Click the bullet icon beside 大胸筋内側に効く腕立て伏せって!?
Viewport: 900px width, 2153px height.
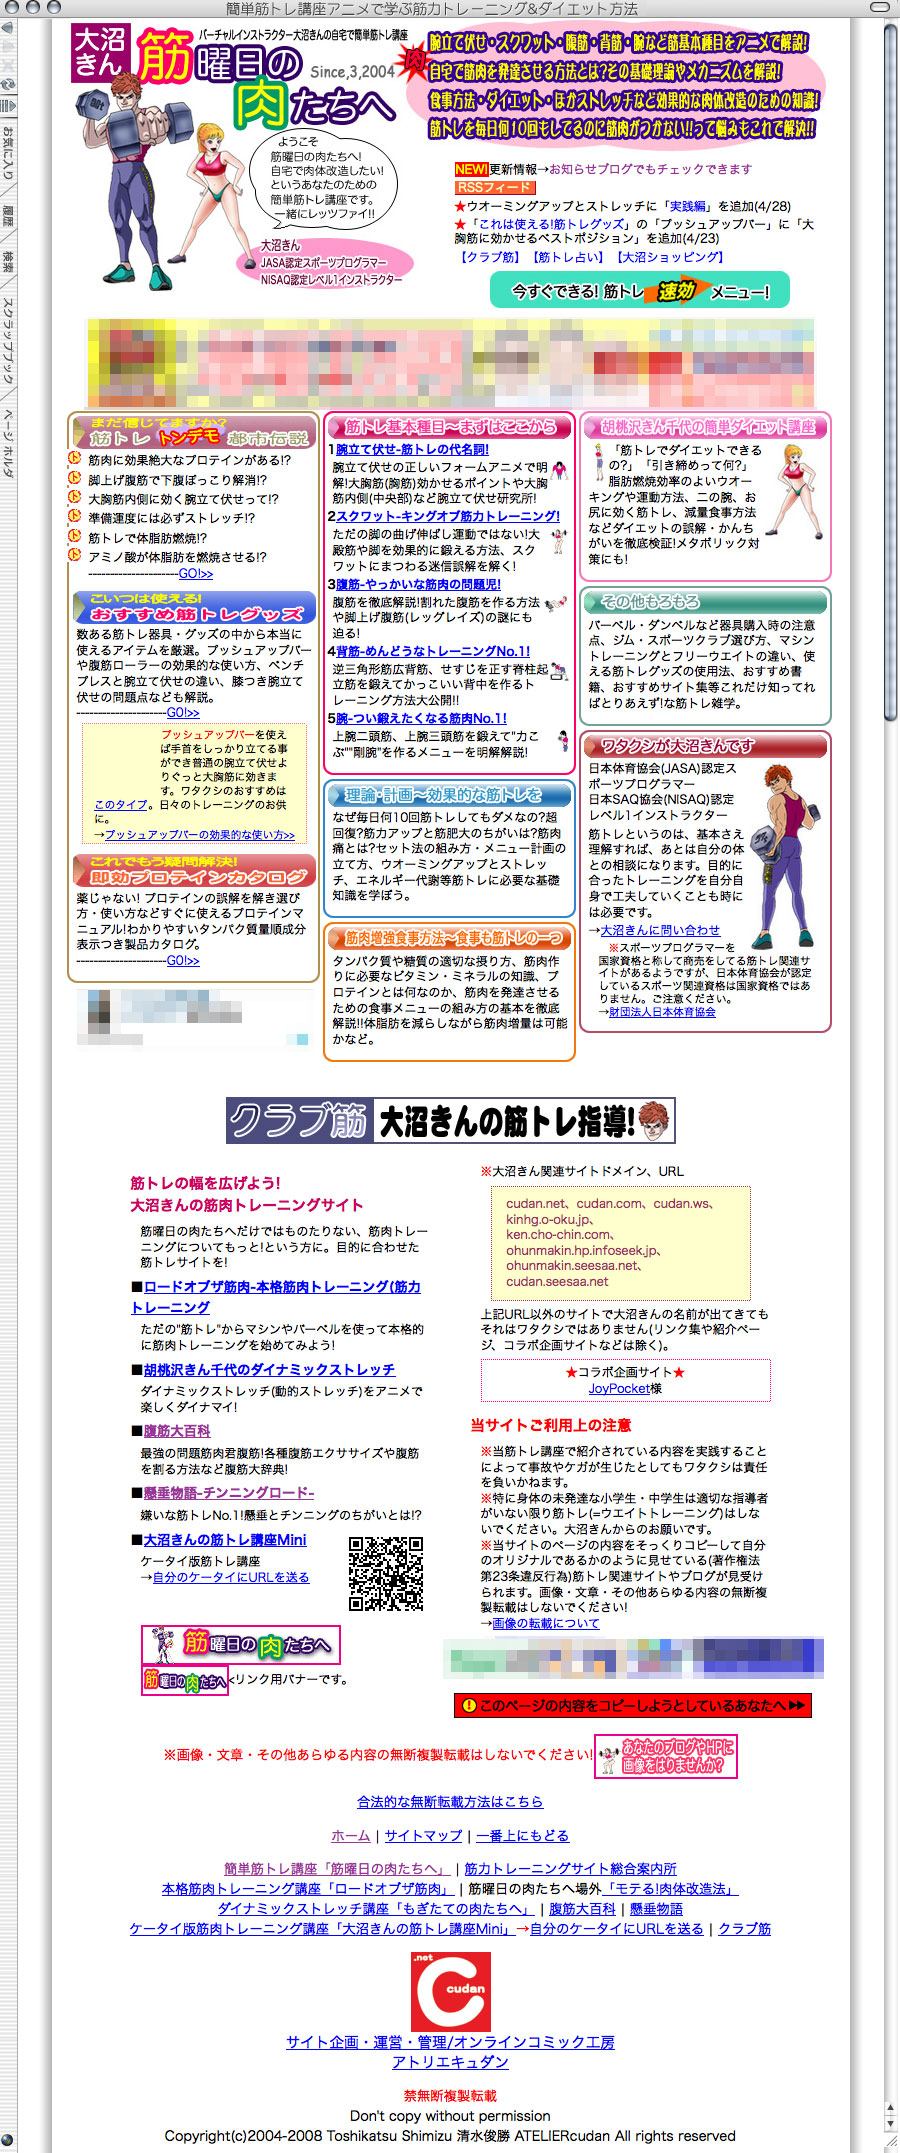75,498
